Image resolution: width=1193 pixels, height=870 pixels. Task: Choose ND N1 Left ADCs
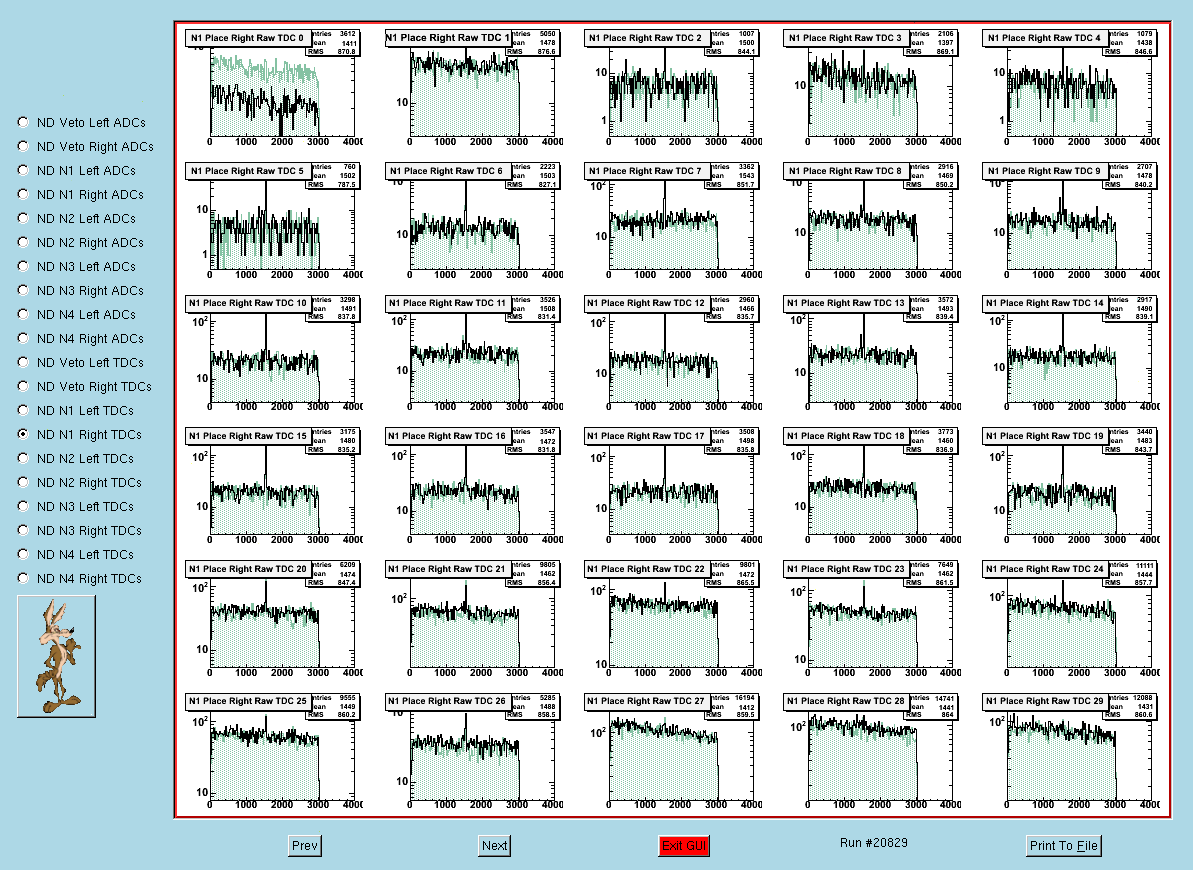coord(23,170)
